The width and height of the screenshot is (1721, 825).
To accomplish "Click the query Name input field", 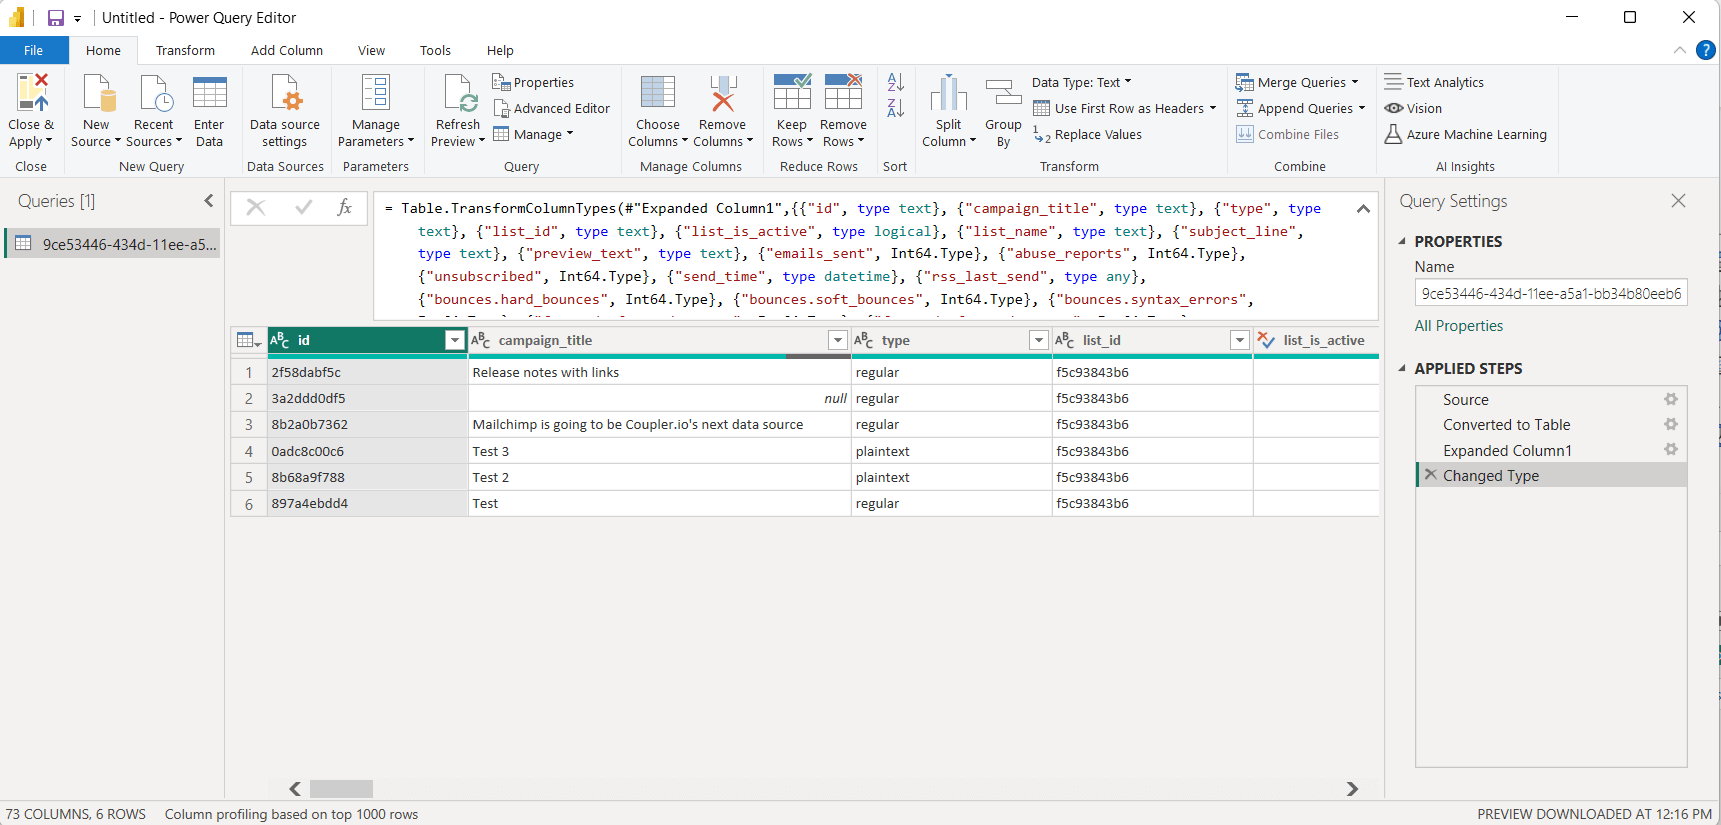I will (x=1551, y=293).
